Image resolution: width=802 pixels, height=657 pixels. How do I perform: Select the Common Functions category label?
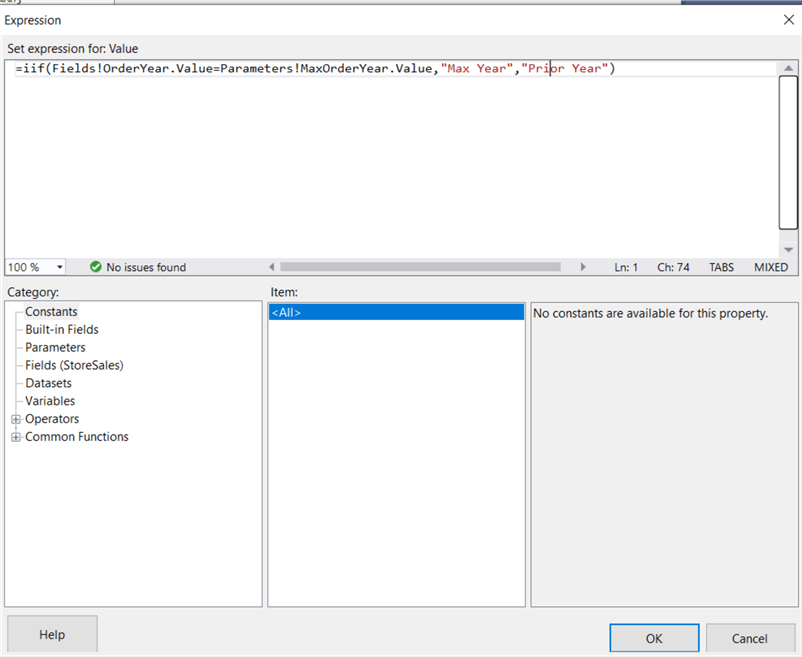(77, 437)
